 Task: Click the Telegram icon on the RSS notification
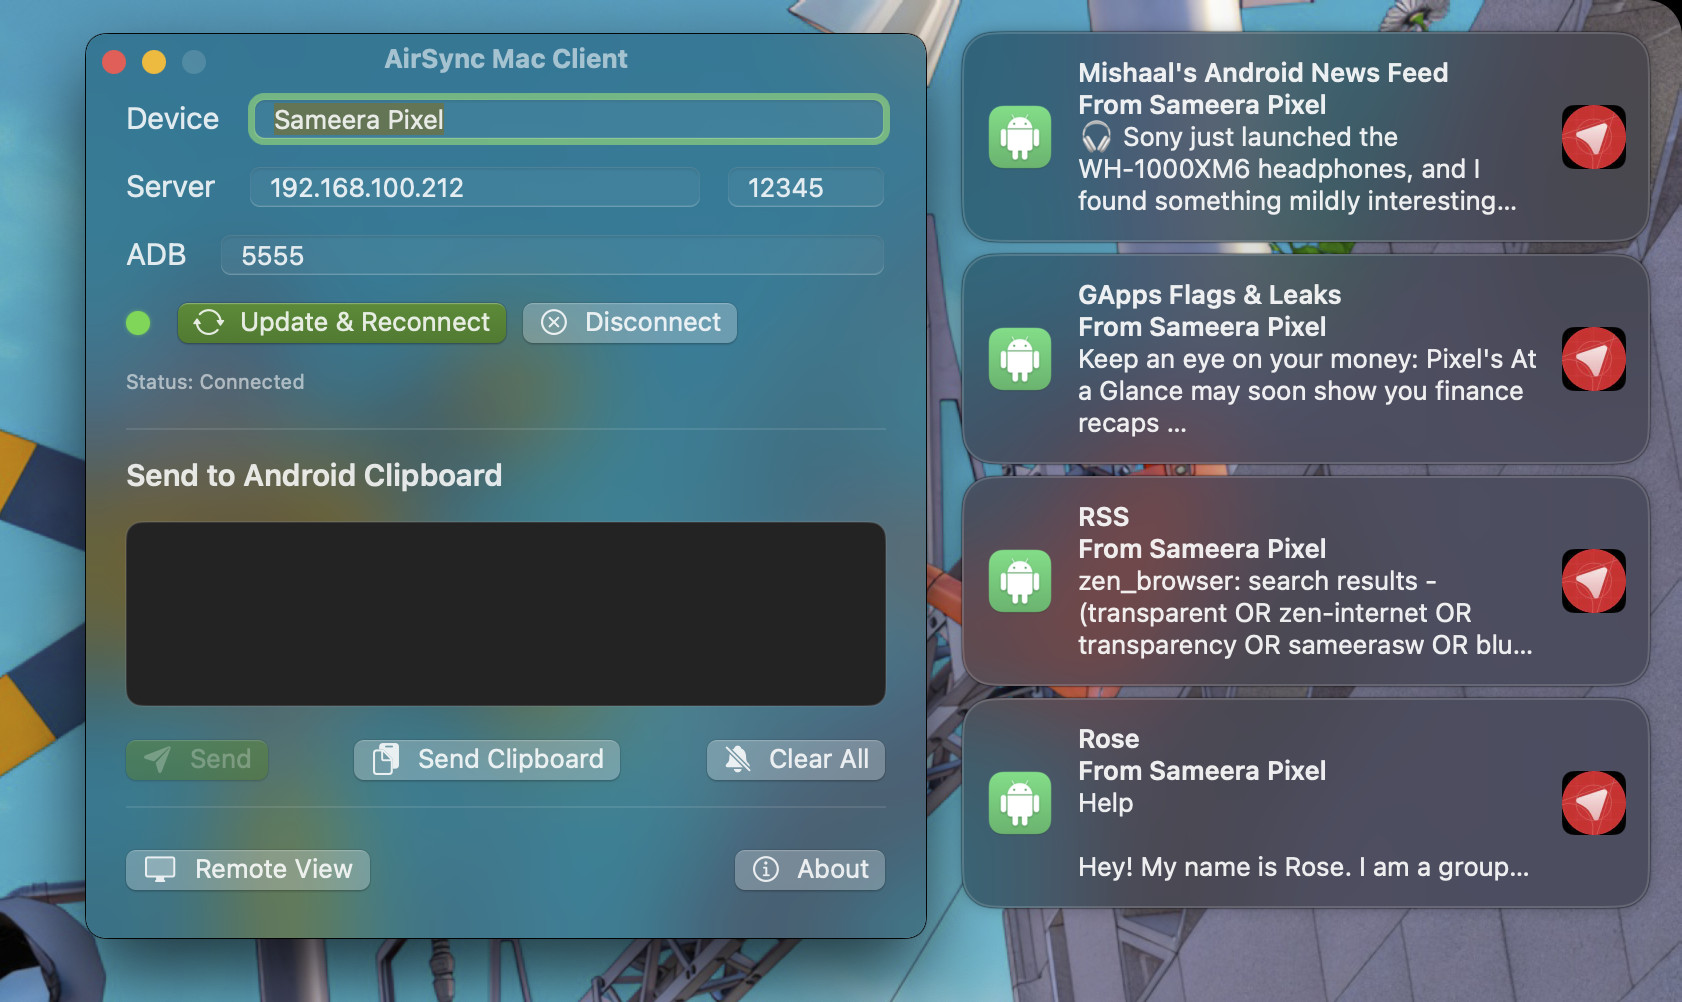click(1593, 581)
